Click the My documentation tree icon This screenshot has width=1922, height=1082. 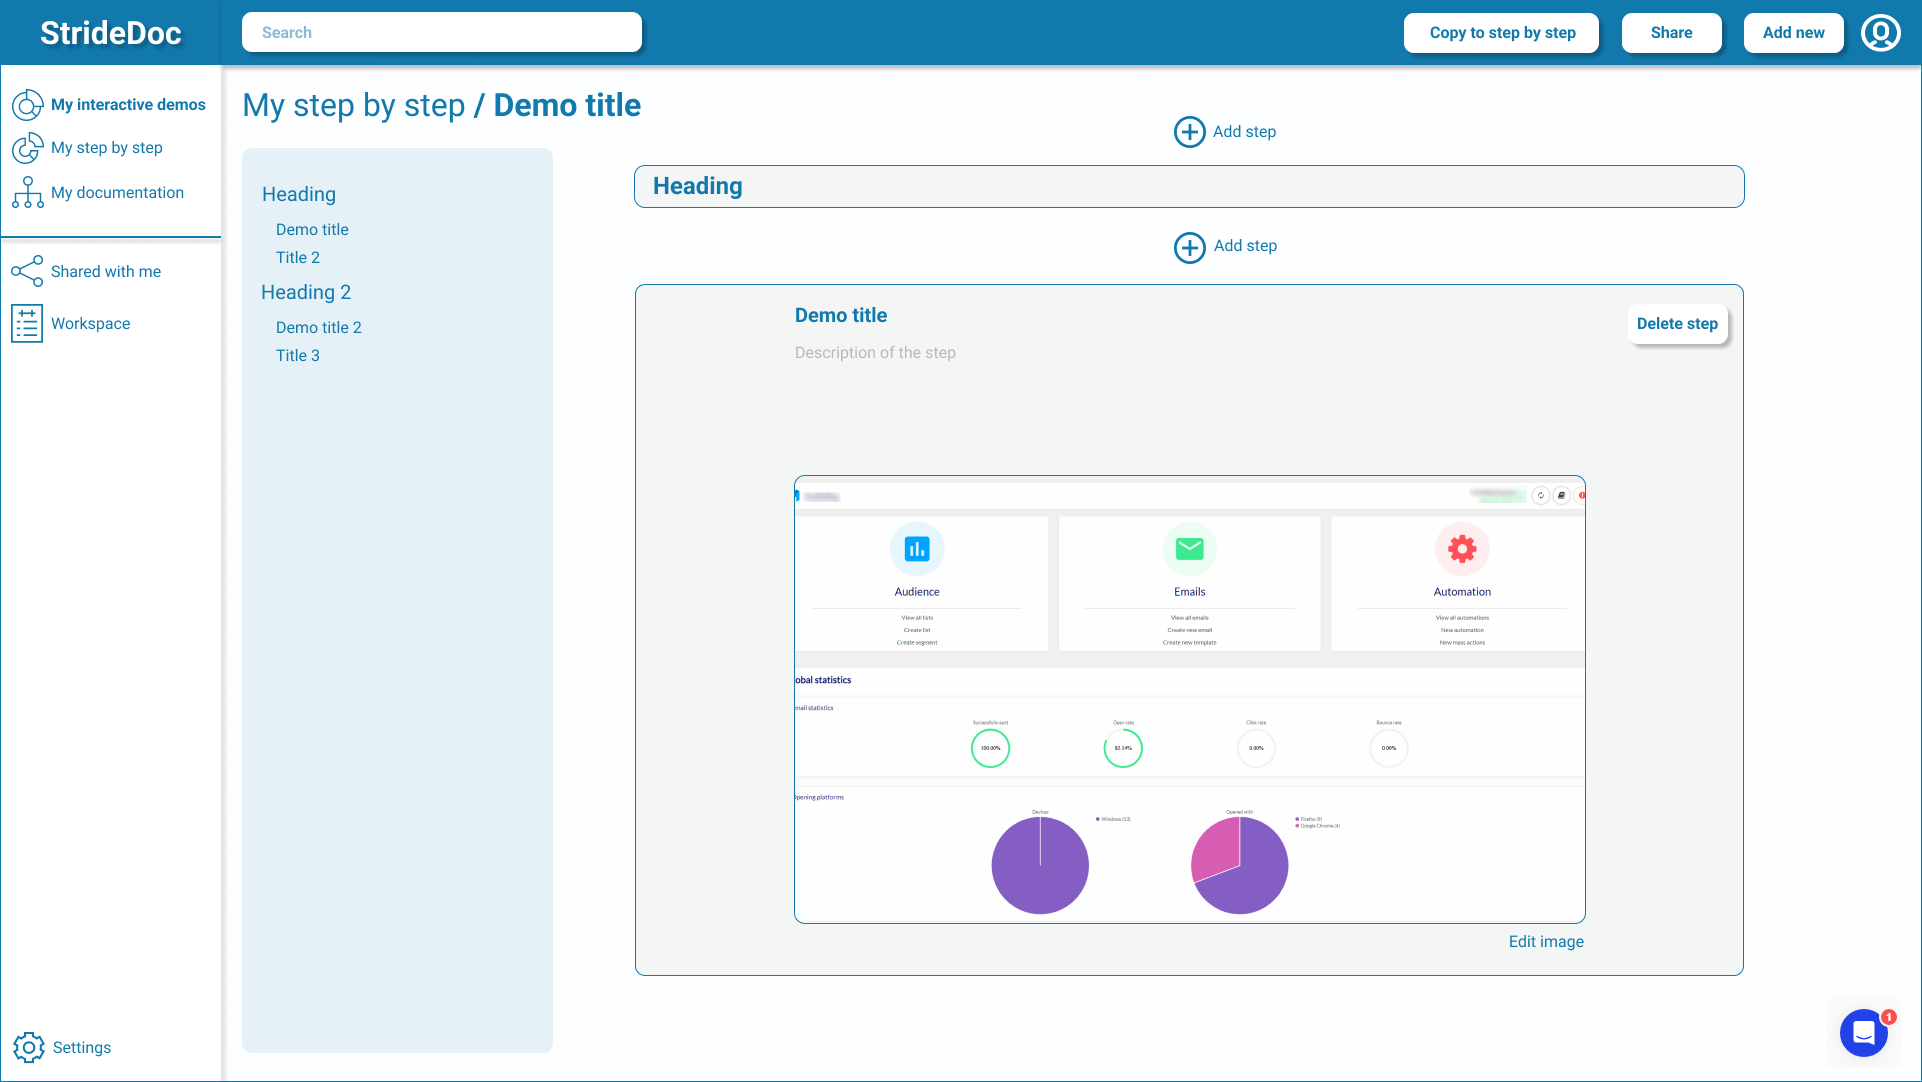click(27, 192)
